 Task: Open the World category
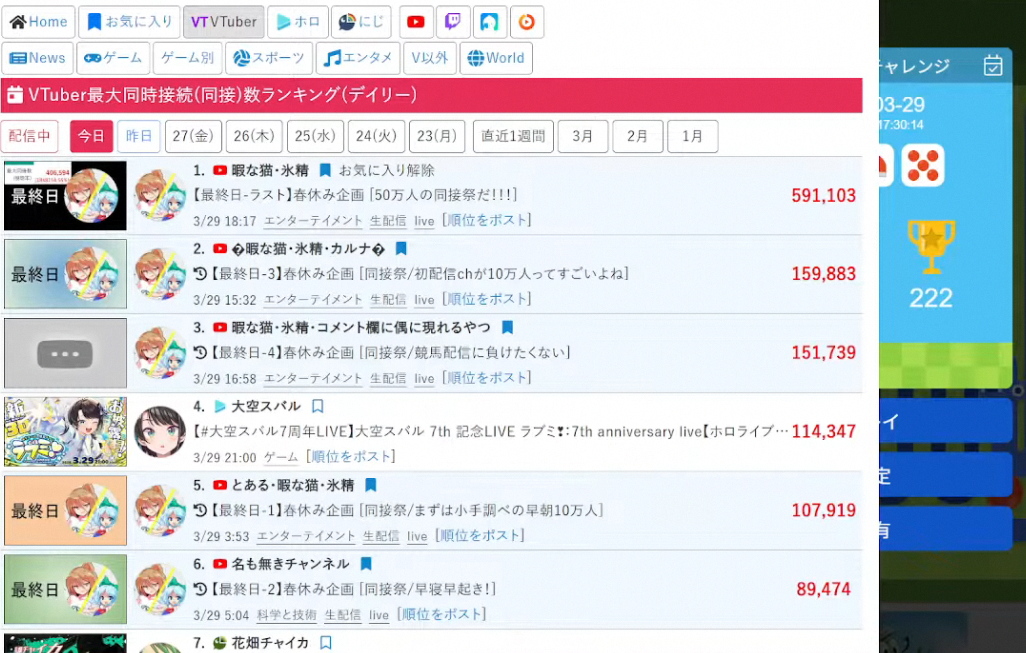point(496,58)
